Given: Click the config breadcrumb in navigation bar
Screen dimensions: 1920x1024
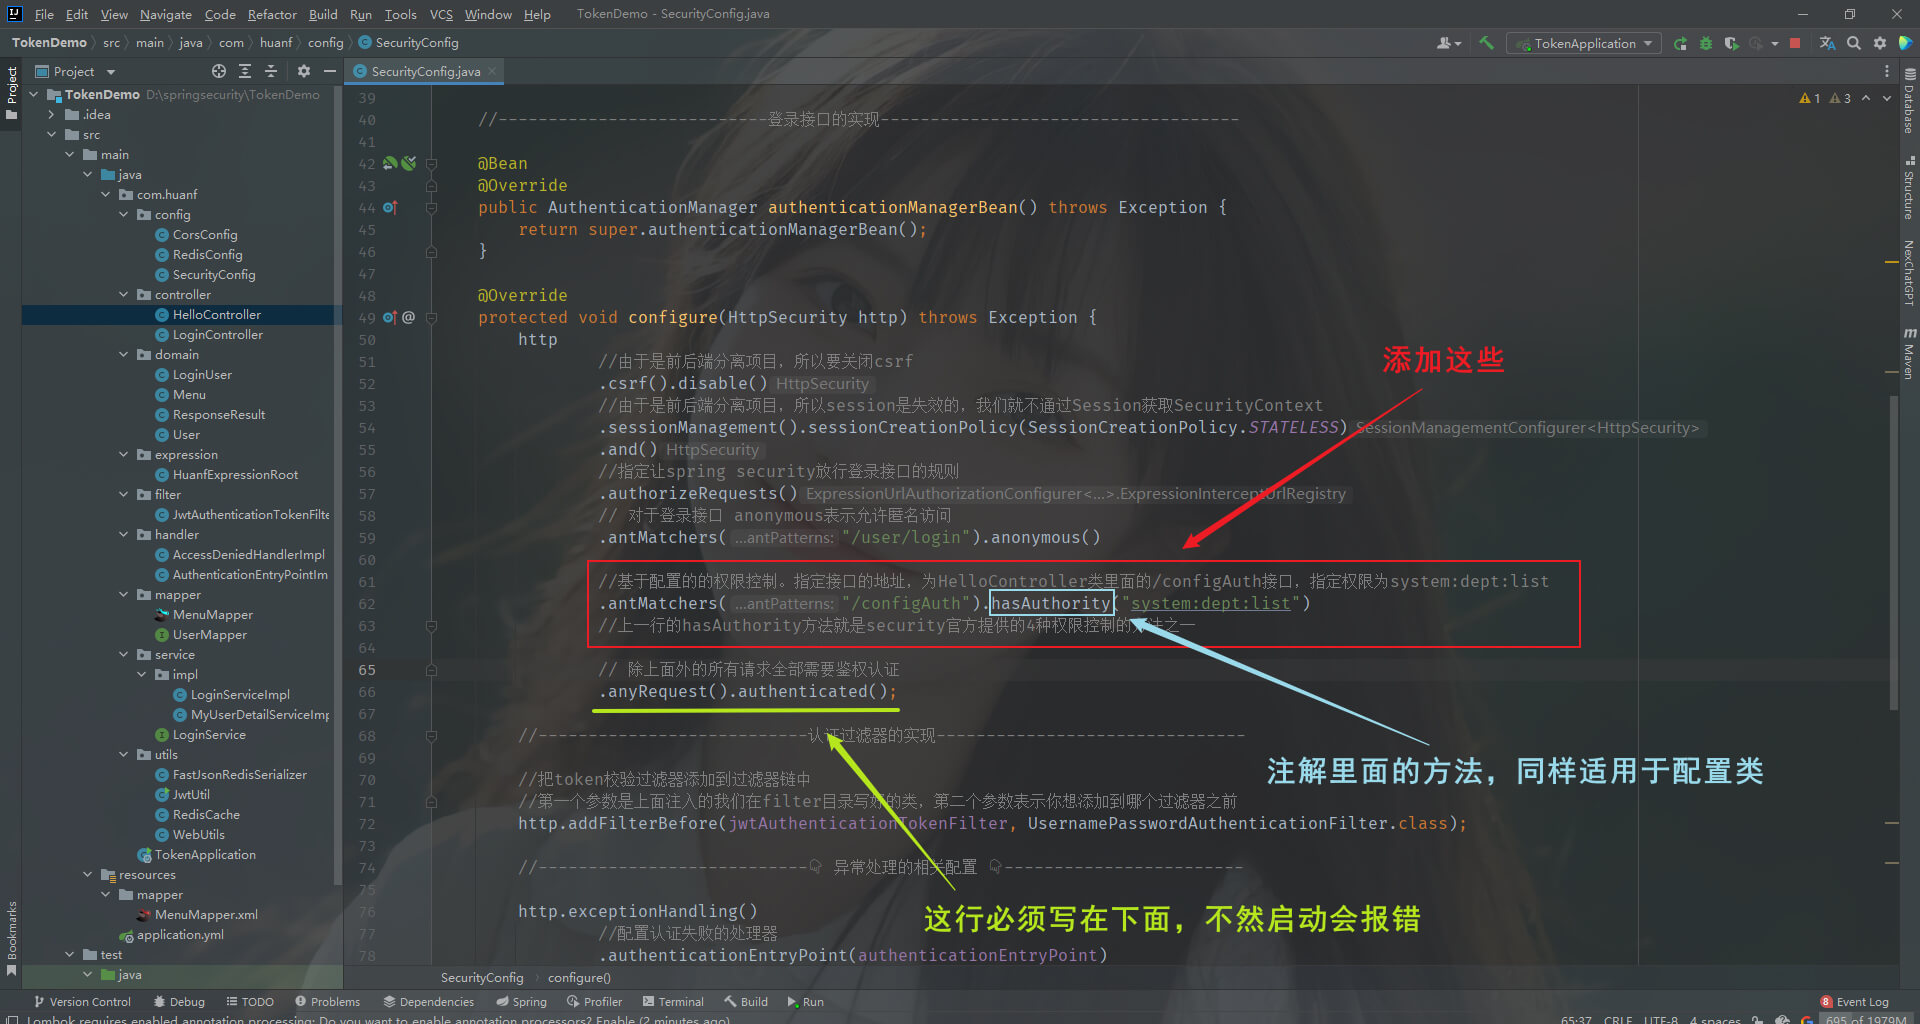Looking at the screenshot, I should (x=325, y=43).
